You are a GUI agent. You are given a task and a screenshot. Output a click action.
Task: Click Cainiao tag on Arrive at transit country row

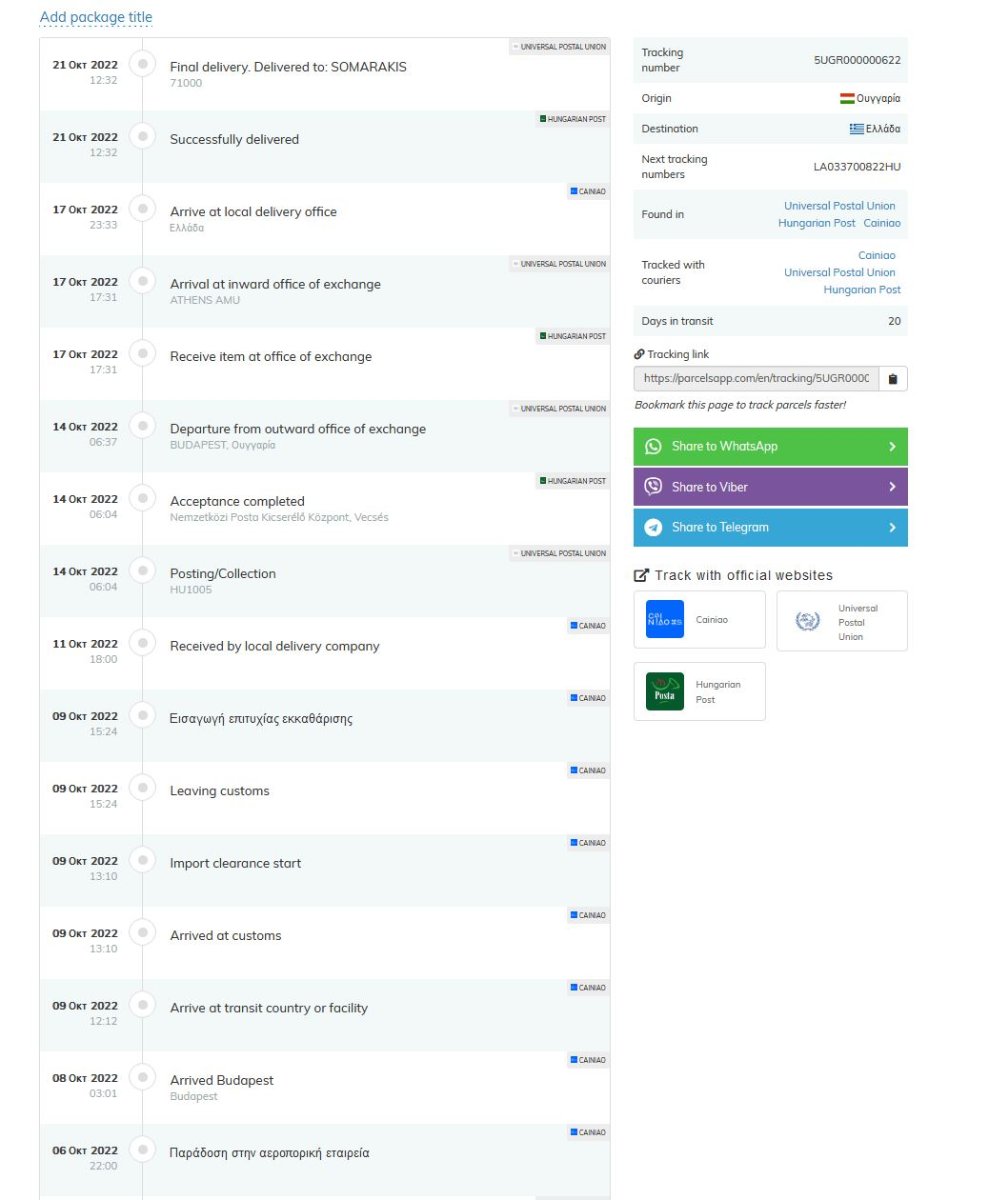pyautogui.click(x=588, y=988)
